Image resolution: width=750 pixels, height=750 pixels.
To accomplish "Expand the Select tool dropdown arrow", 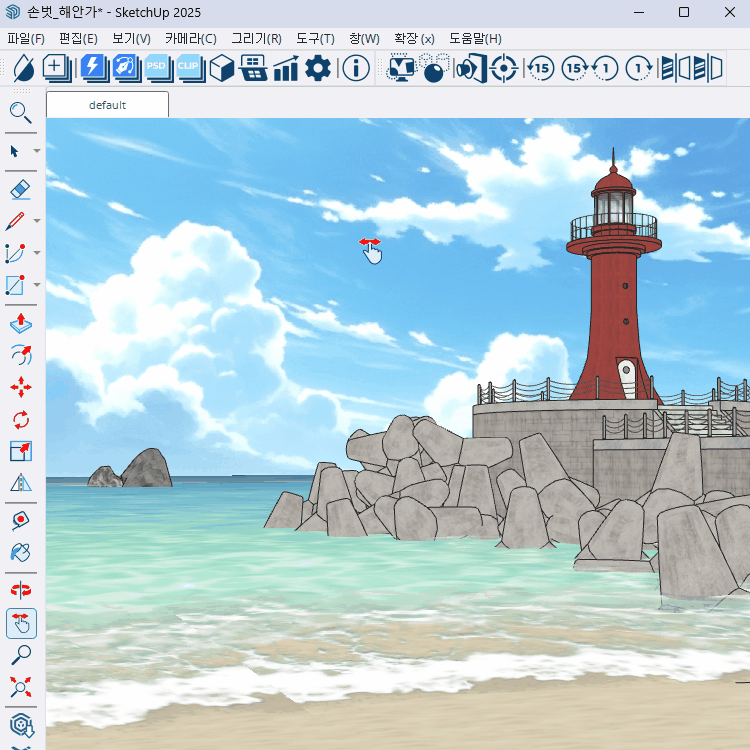I will click(x=37, y=151).
